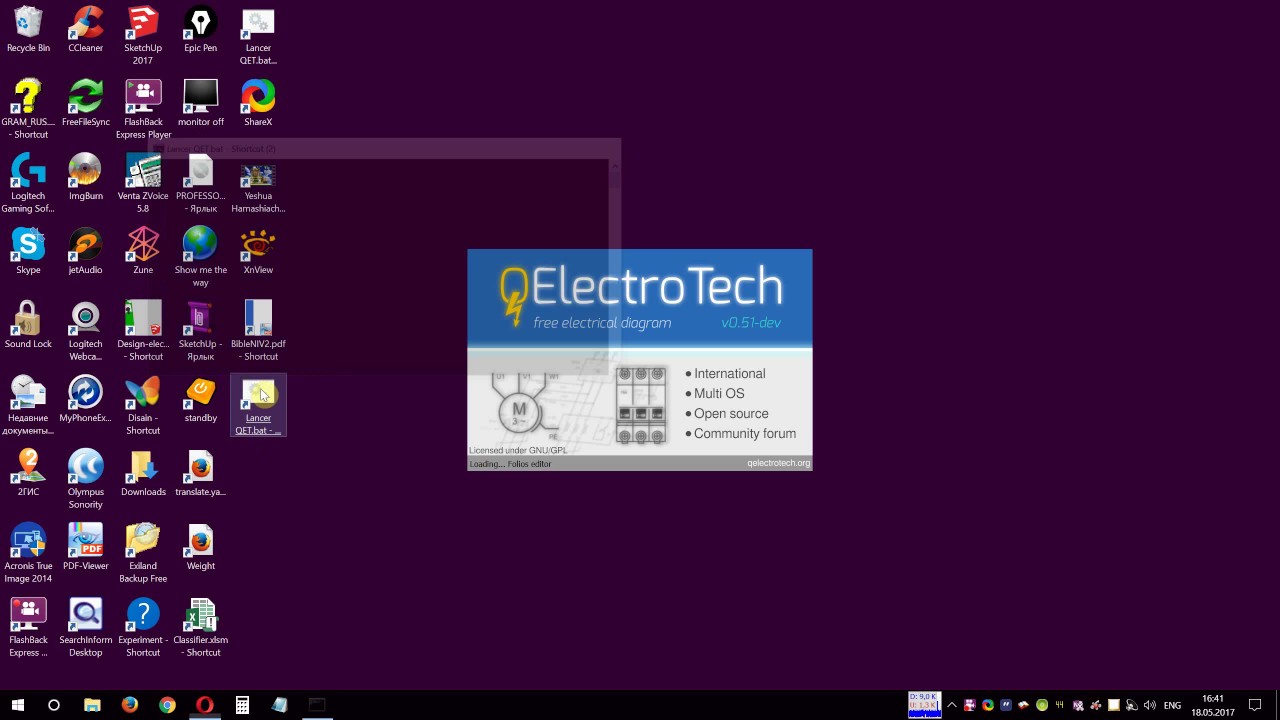This screenshot has height=720, width=1280.
Task: Expand hidden system tray icons
Action: click(x=952, y=705)
